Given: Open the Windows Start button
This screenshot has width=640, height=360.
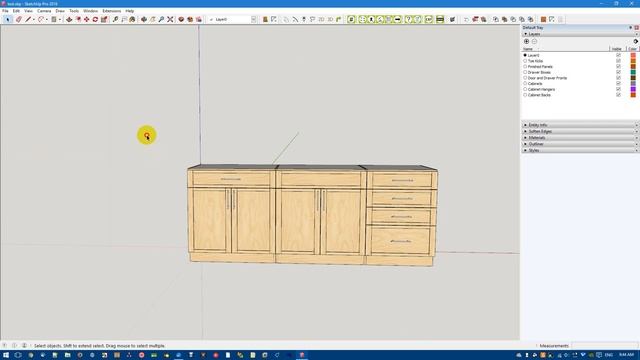Looking at the screenshot, I should click(x=6, y=355).
